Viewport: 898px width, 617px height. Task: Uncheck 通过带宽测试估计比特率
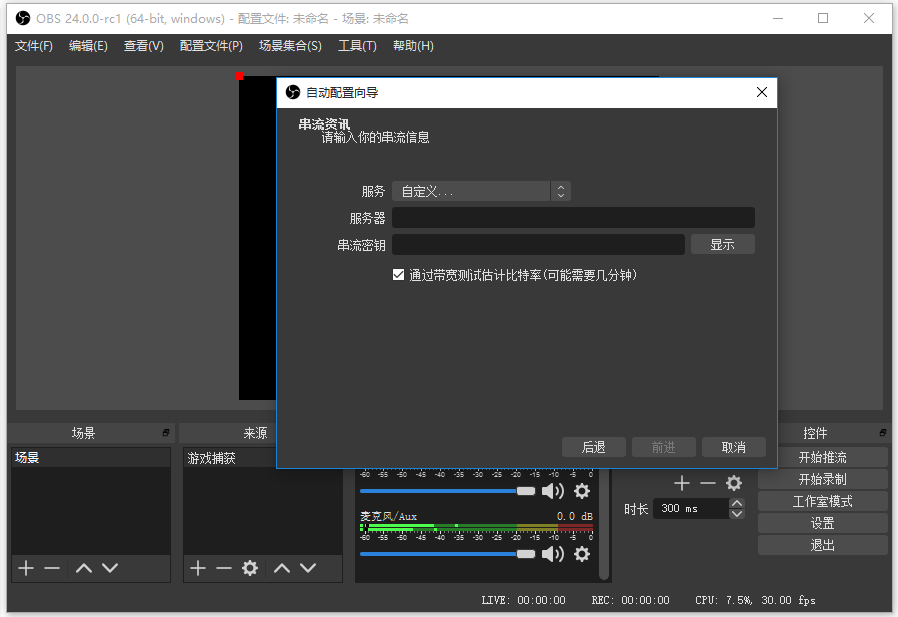pyautogui.click(x=398, y=275)
